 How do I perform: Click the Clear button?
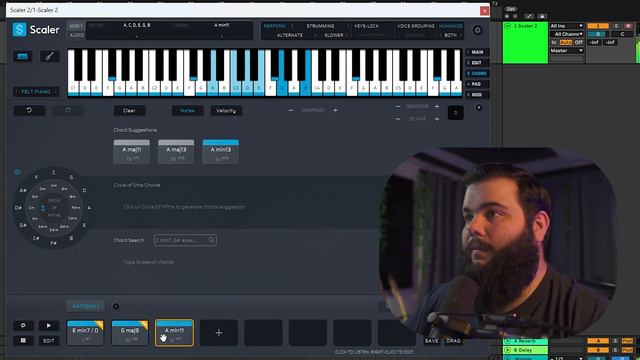[x=129, y=110]
